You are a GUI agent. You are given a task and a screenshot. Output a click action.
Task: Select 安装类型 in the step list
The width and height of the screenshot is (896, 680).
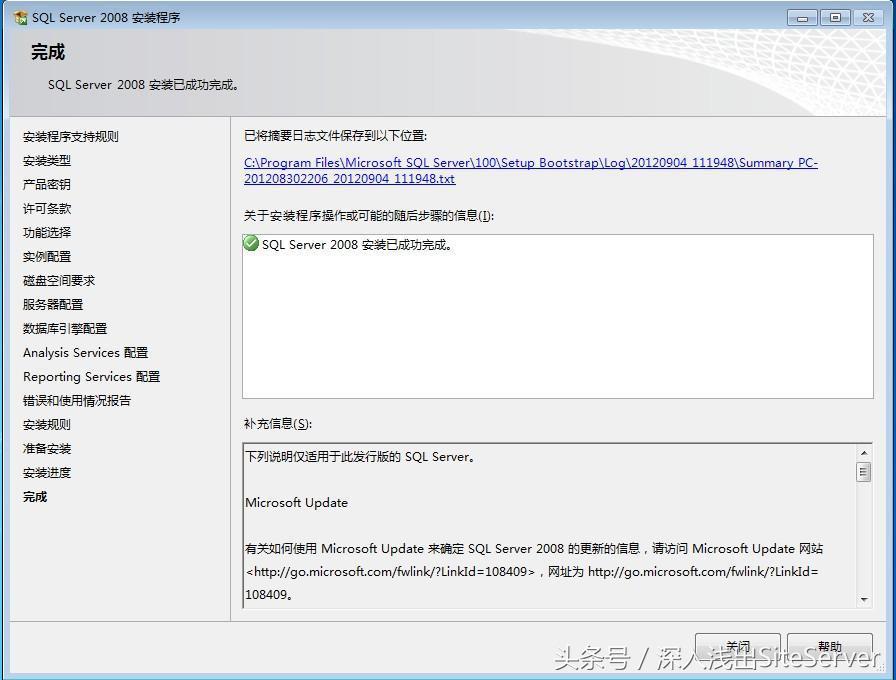[47, 161]
